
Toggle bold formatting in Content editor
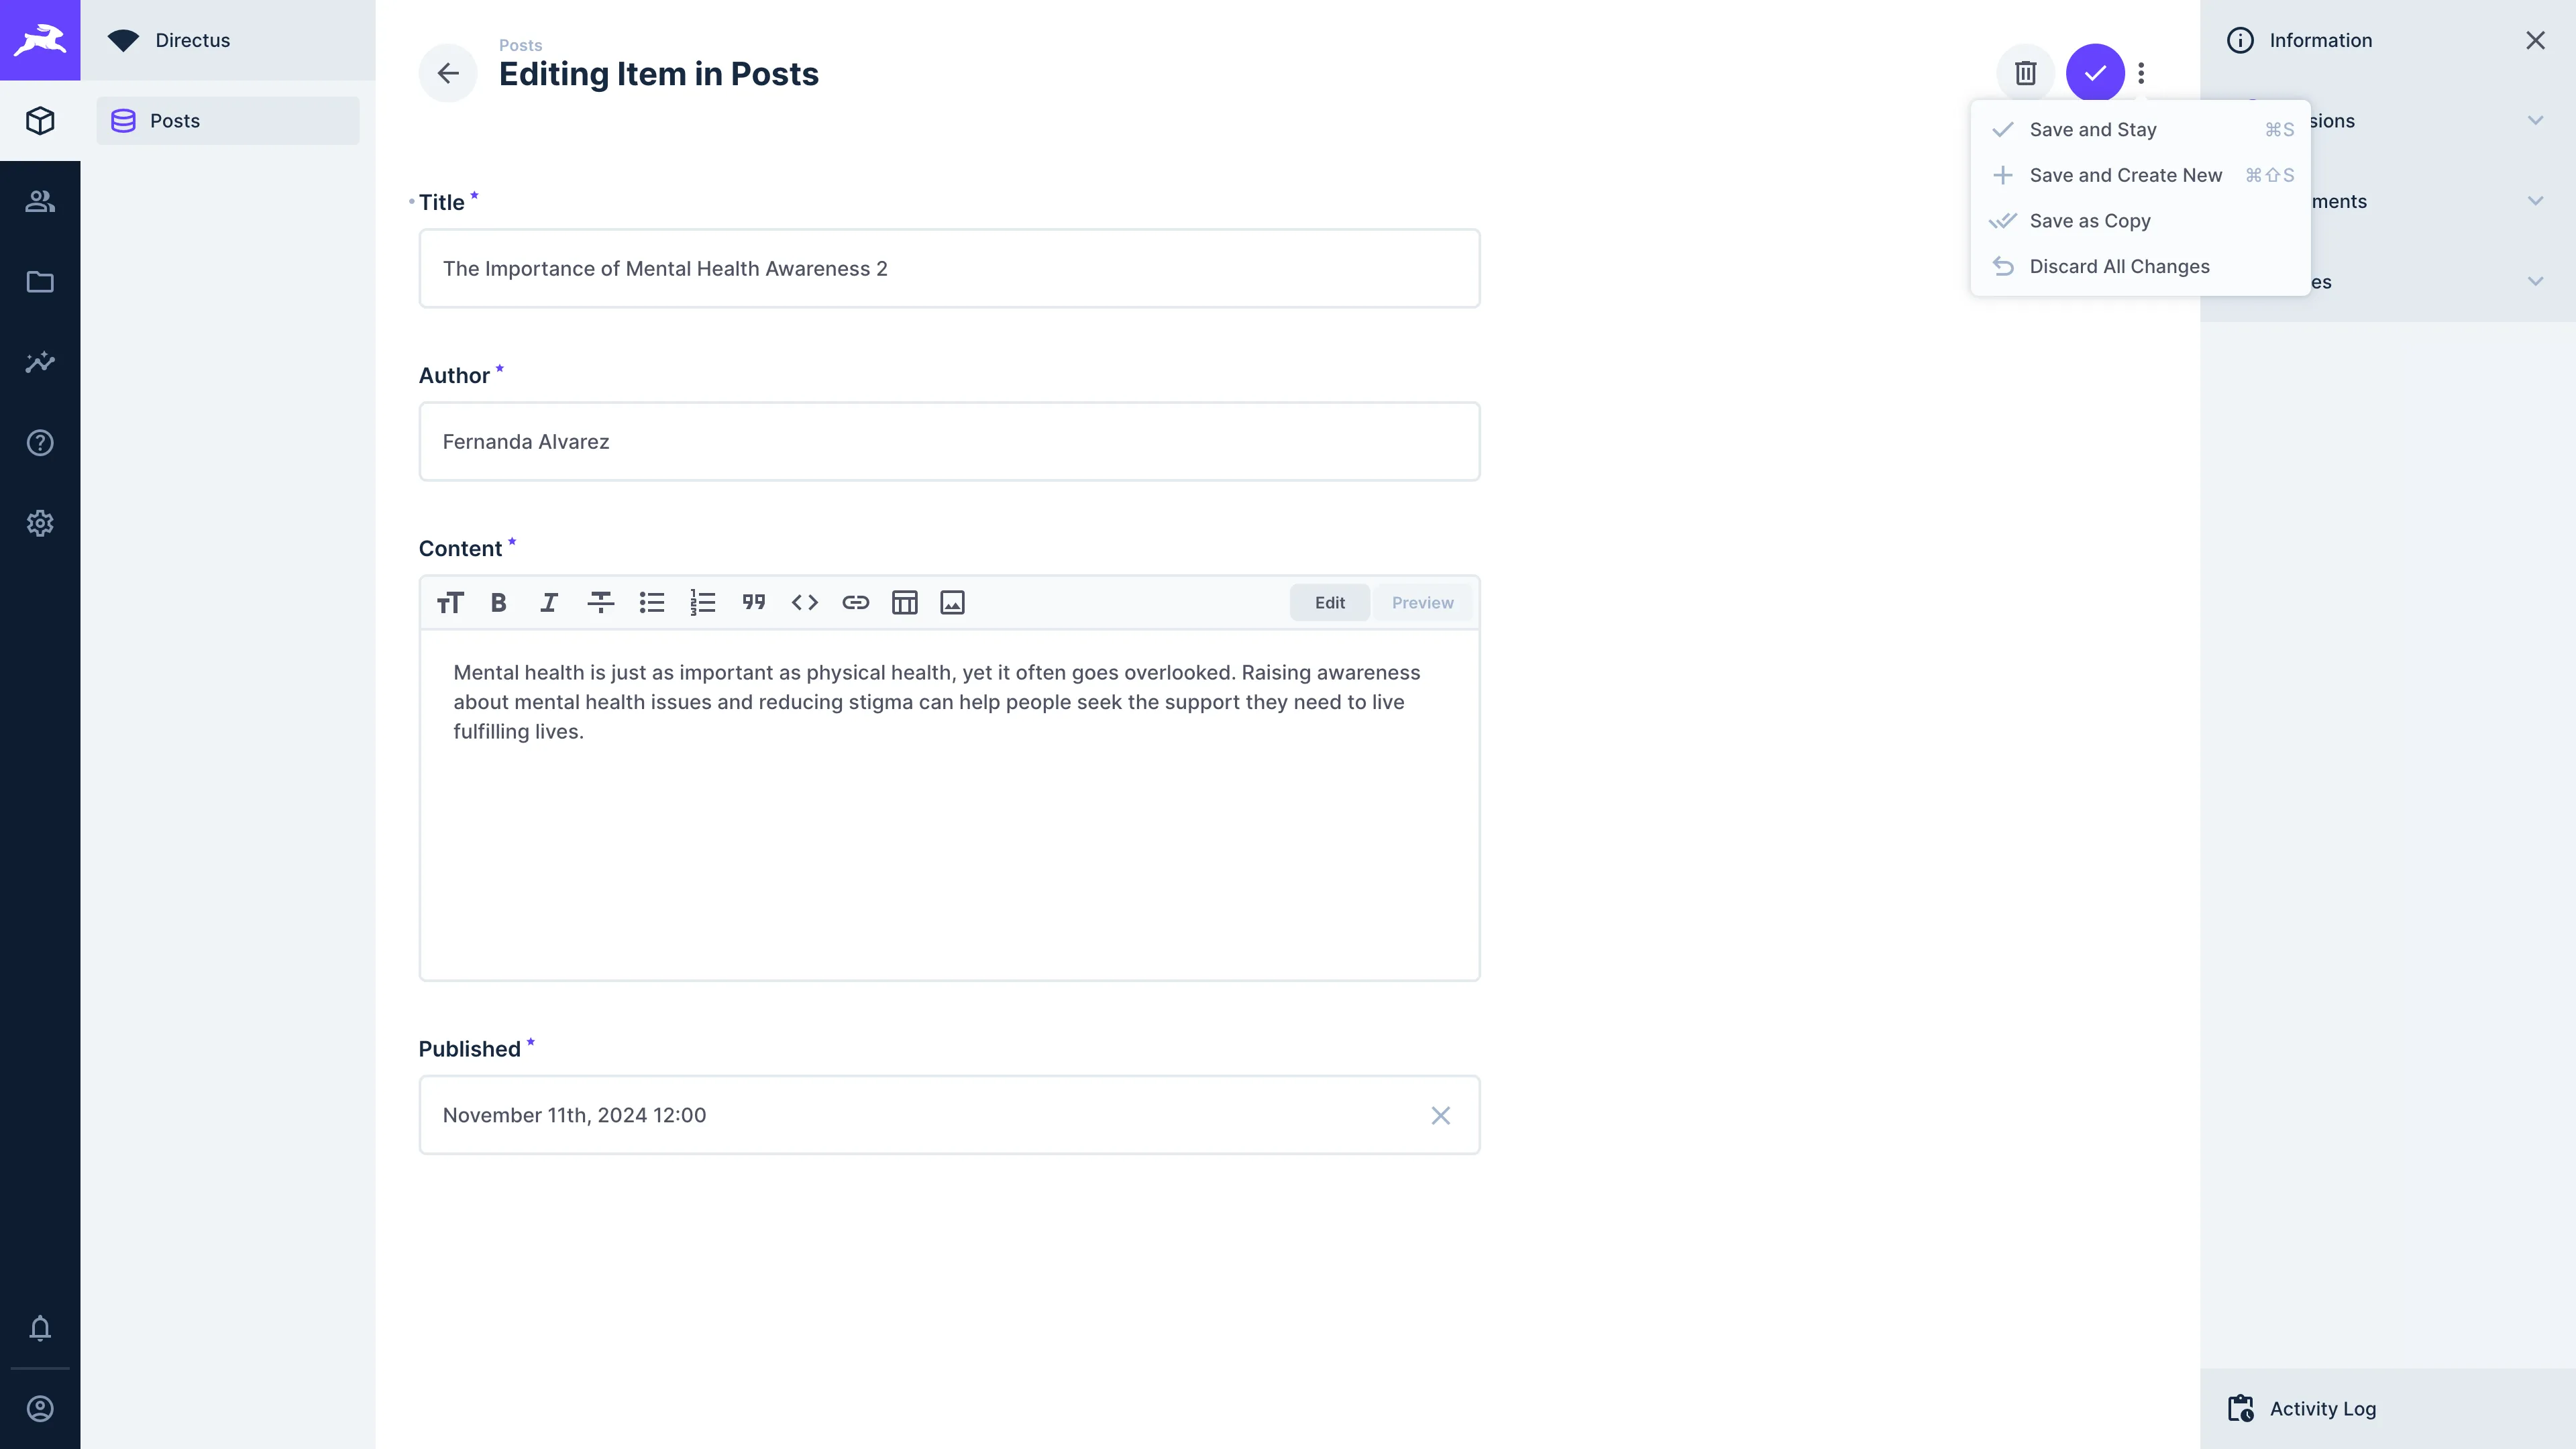(x=498, y=602)
